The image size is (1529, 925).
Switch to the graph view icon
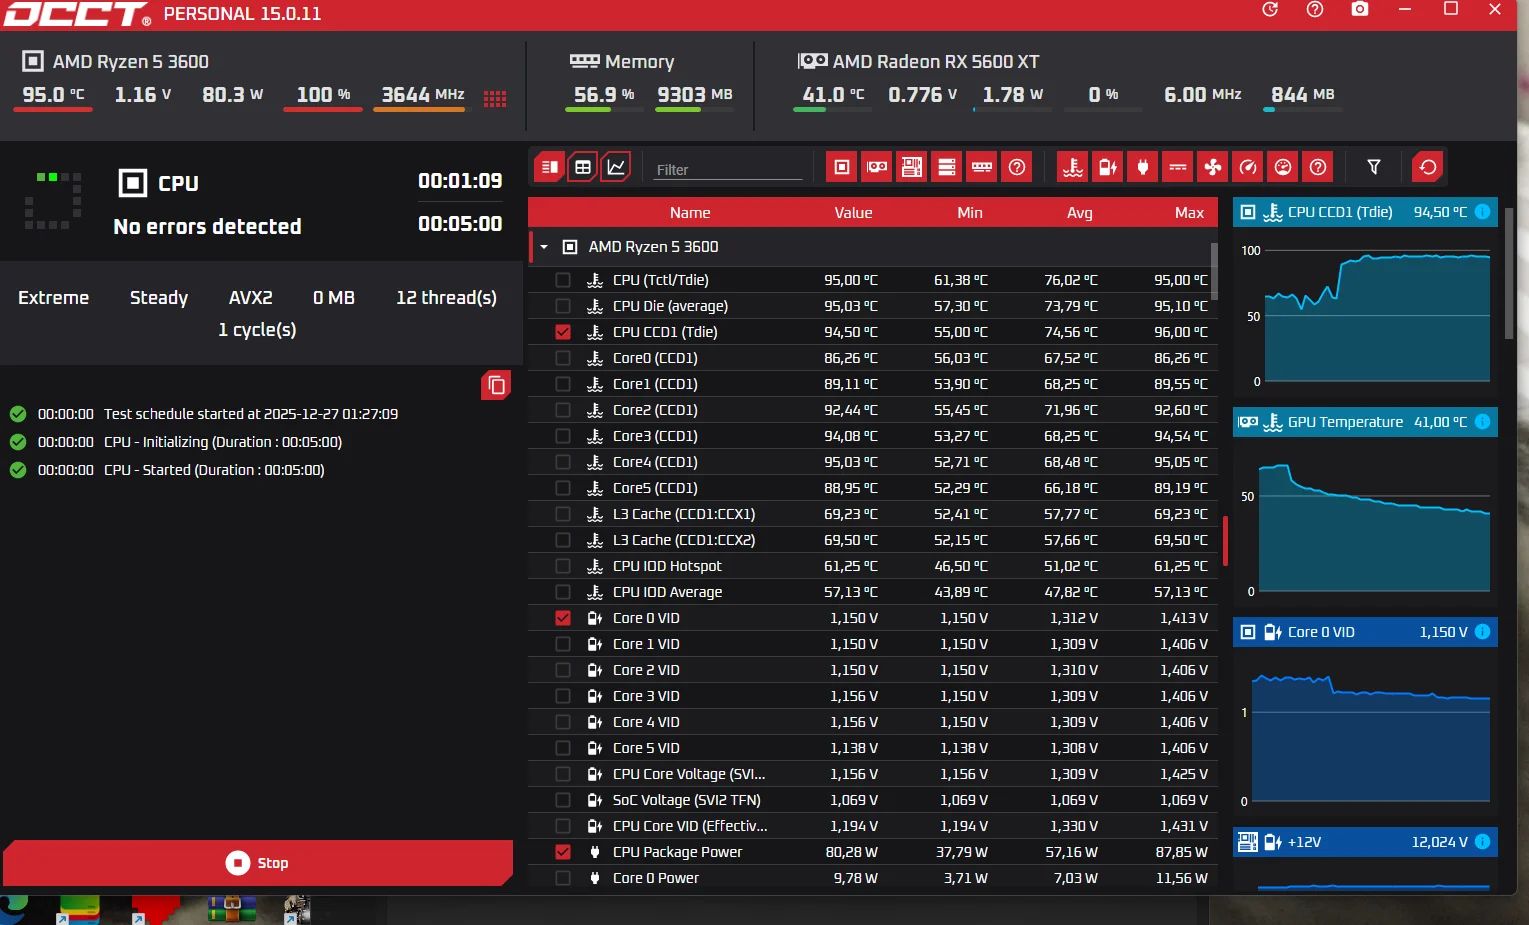616,167
